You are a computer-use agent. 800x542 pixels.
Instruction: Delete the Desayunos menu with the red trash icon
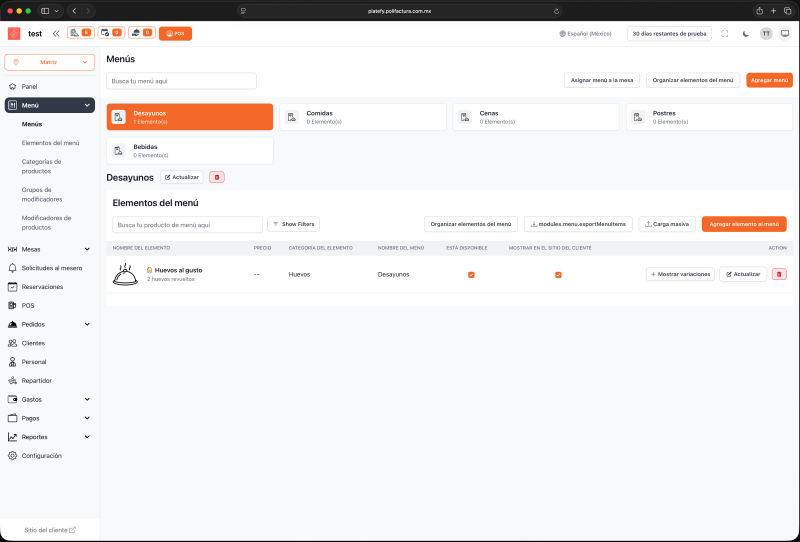(217, 177)
